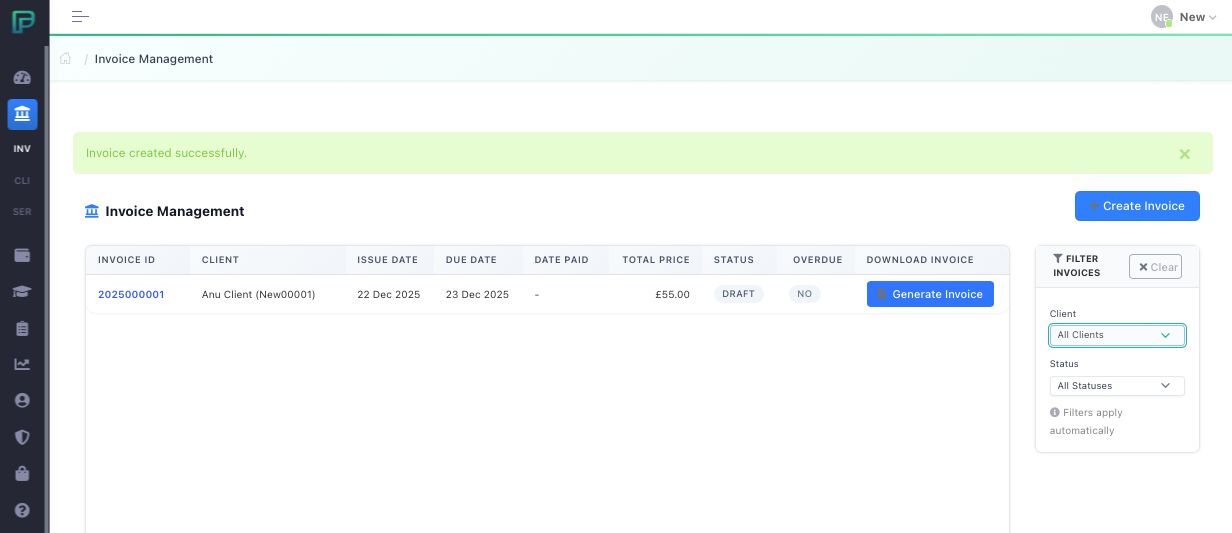
Task: Click the clipboard icon in sidebar
Action: pyautogui.click(x=22, y=328)
